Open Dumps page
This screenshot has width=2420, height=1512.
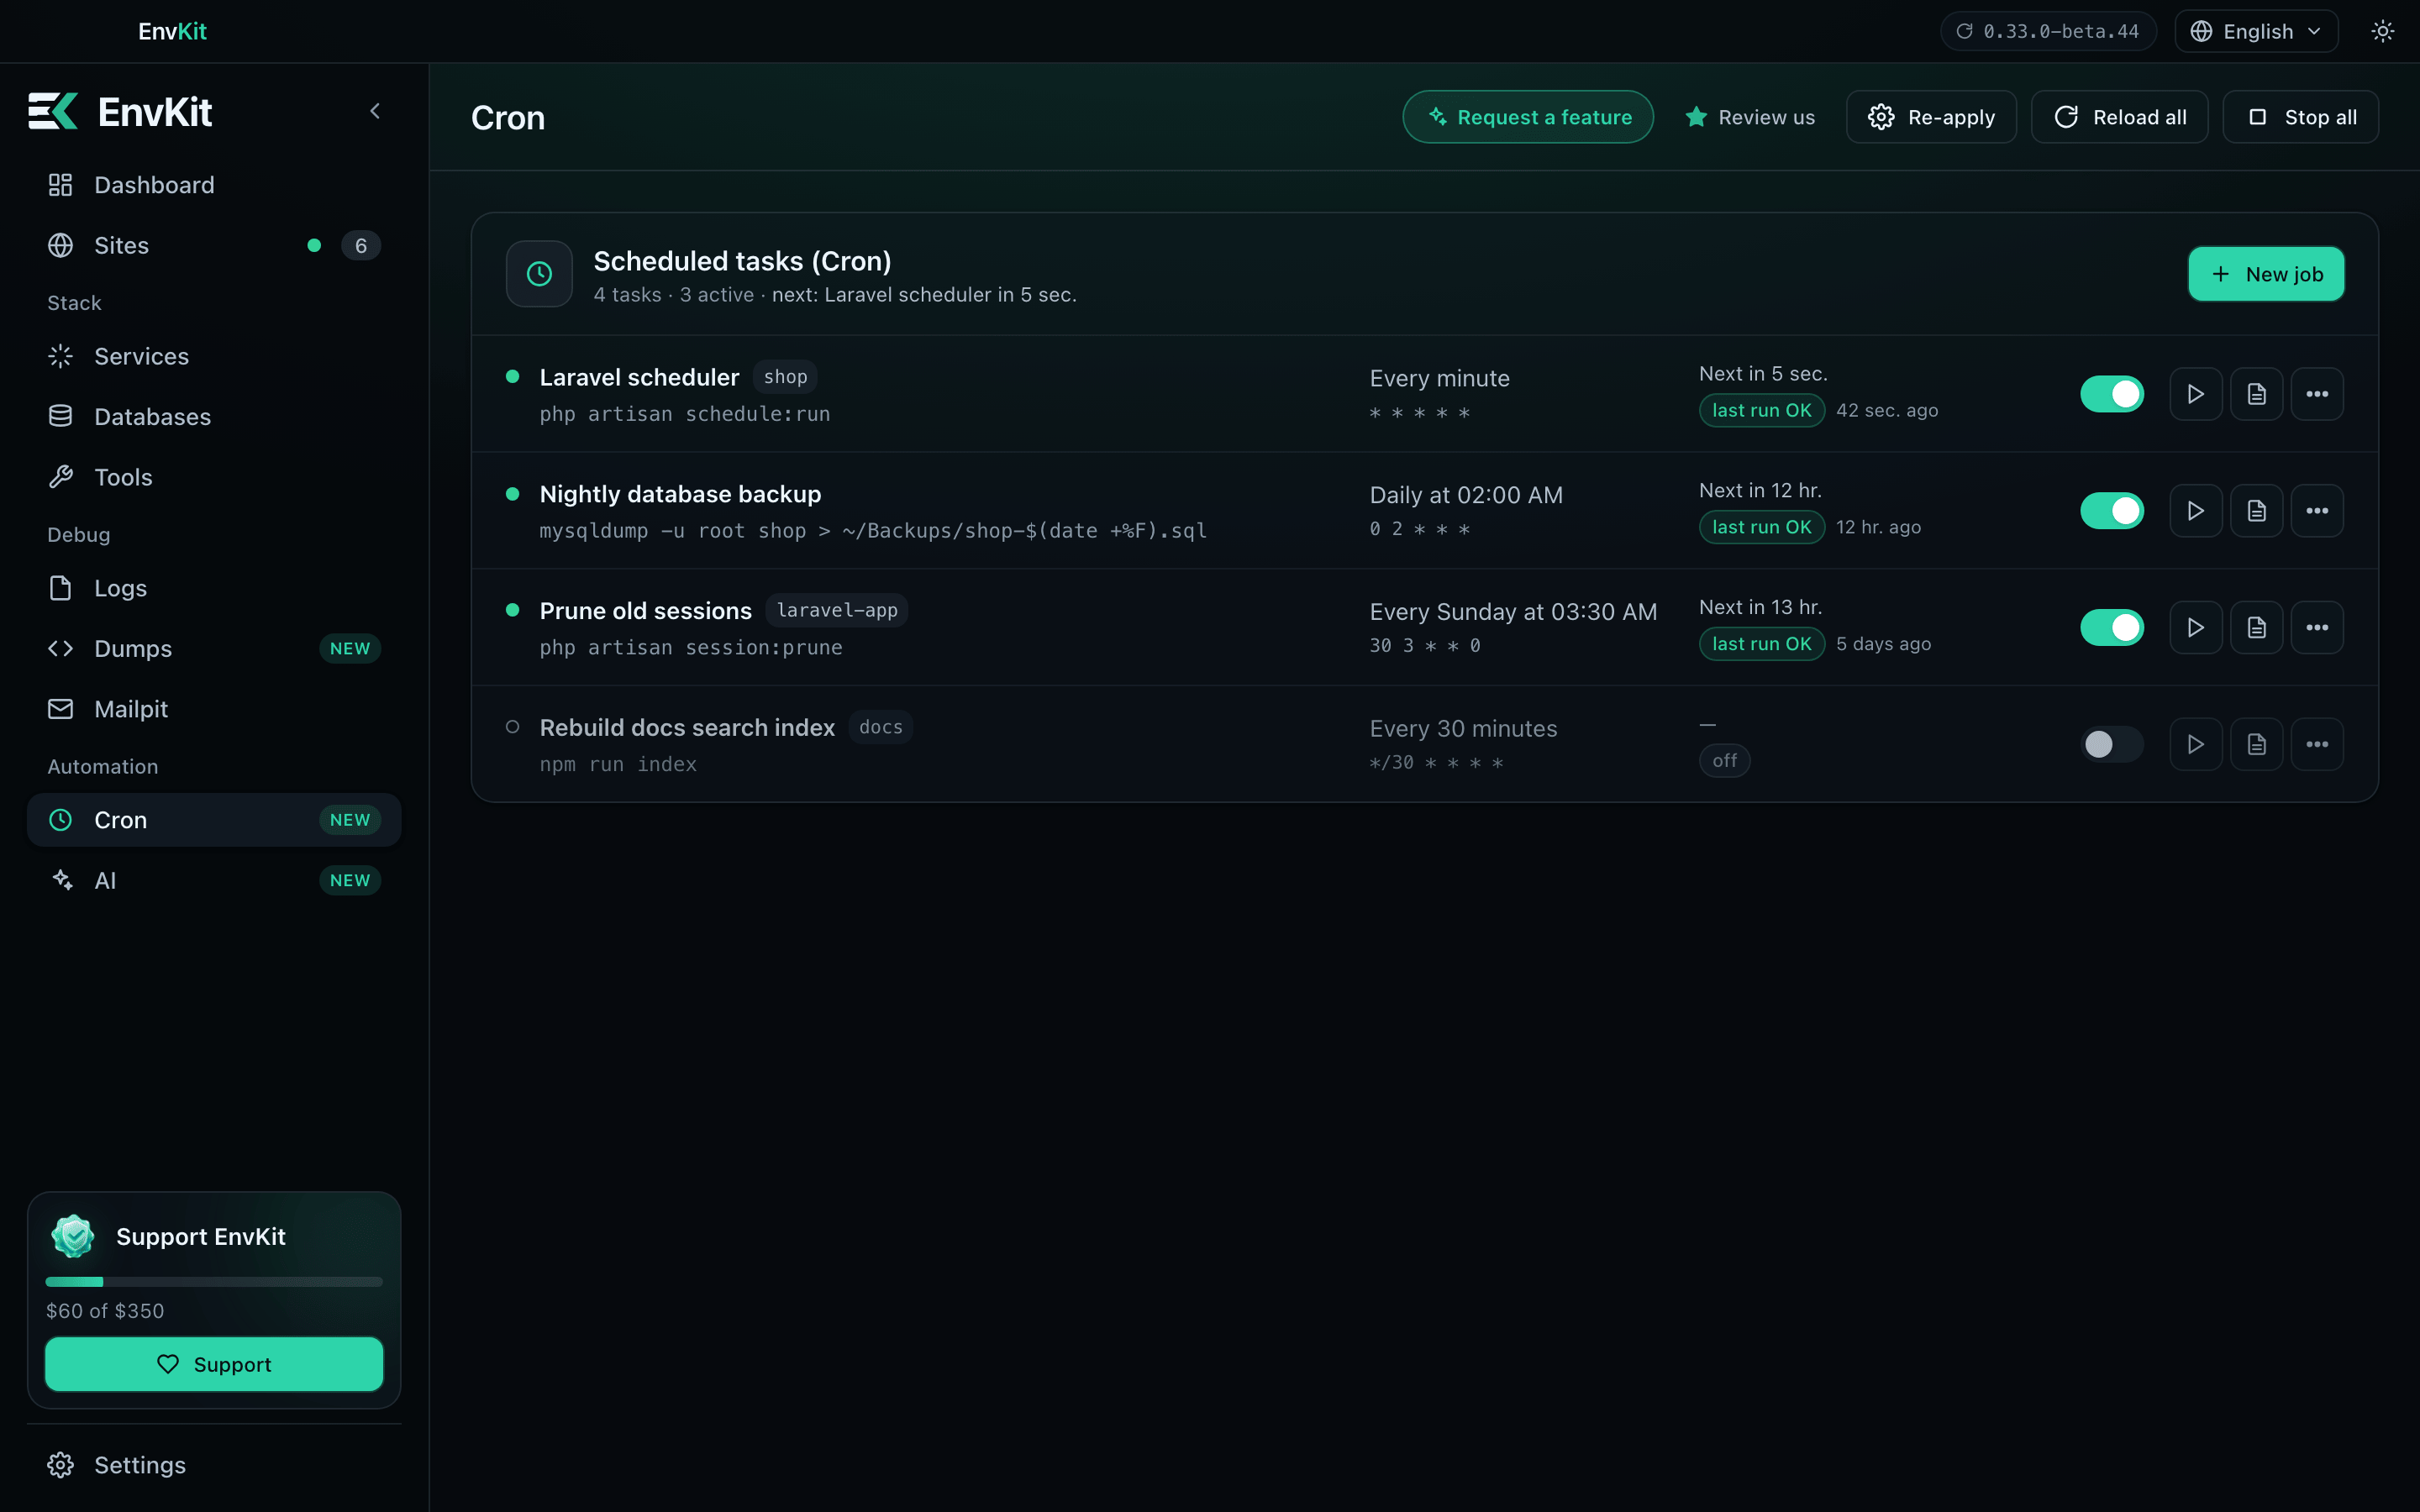pyautogui.click(x=214, y=649)
